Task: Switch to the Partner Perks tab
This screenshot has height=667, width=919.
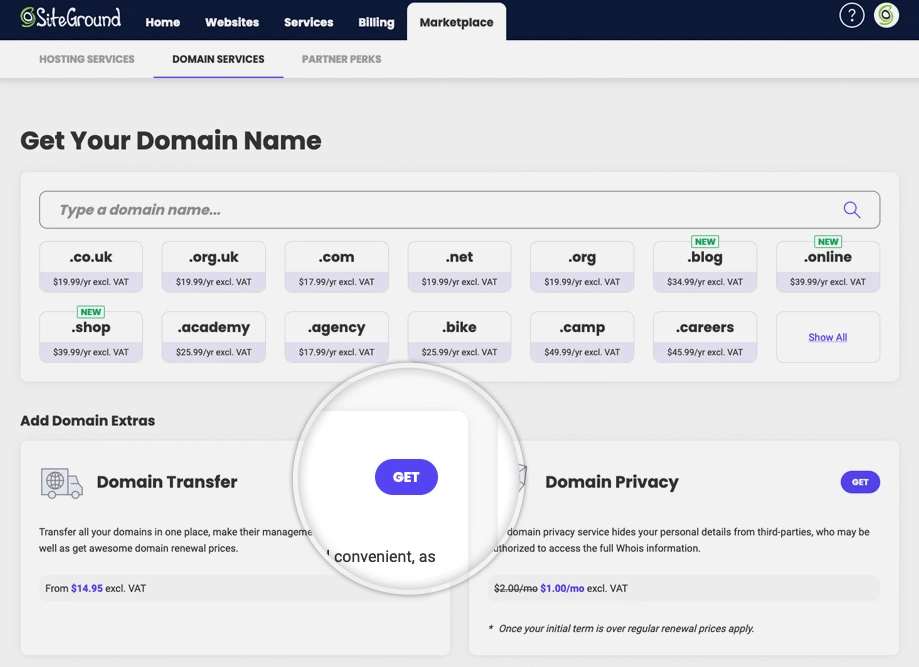Action: (341, 59)
